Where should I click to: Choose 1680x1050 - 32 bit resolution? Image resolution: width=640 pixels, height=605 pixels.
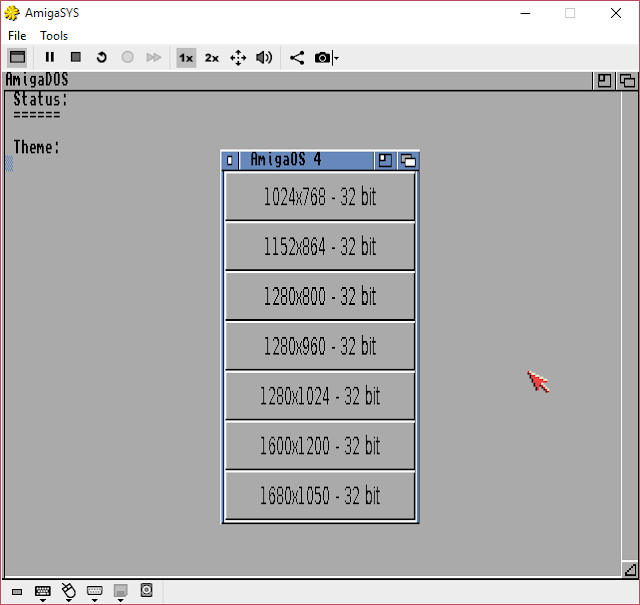click(x=320, y=495)
